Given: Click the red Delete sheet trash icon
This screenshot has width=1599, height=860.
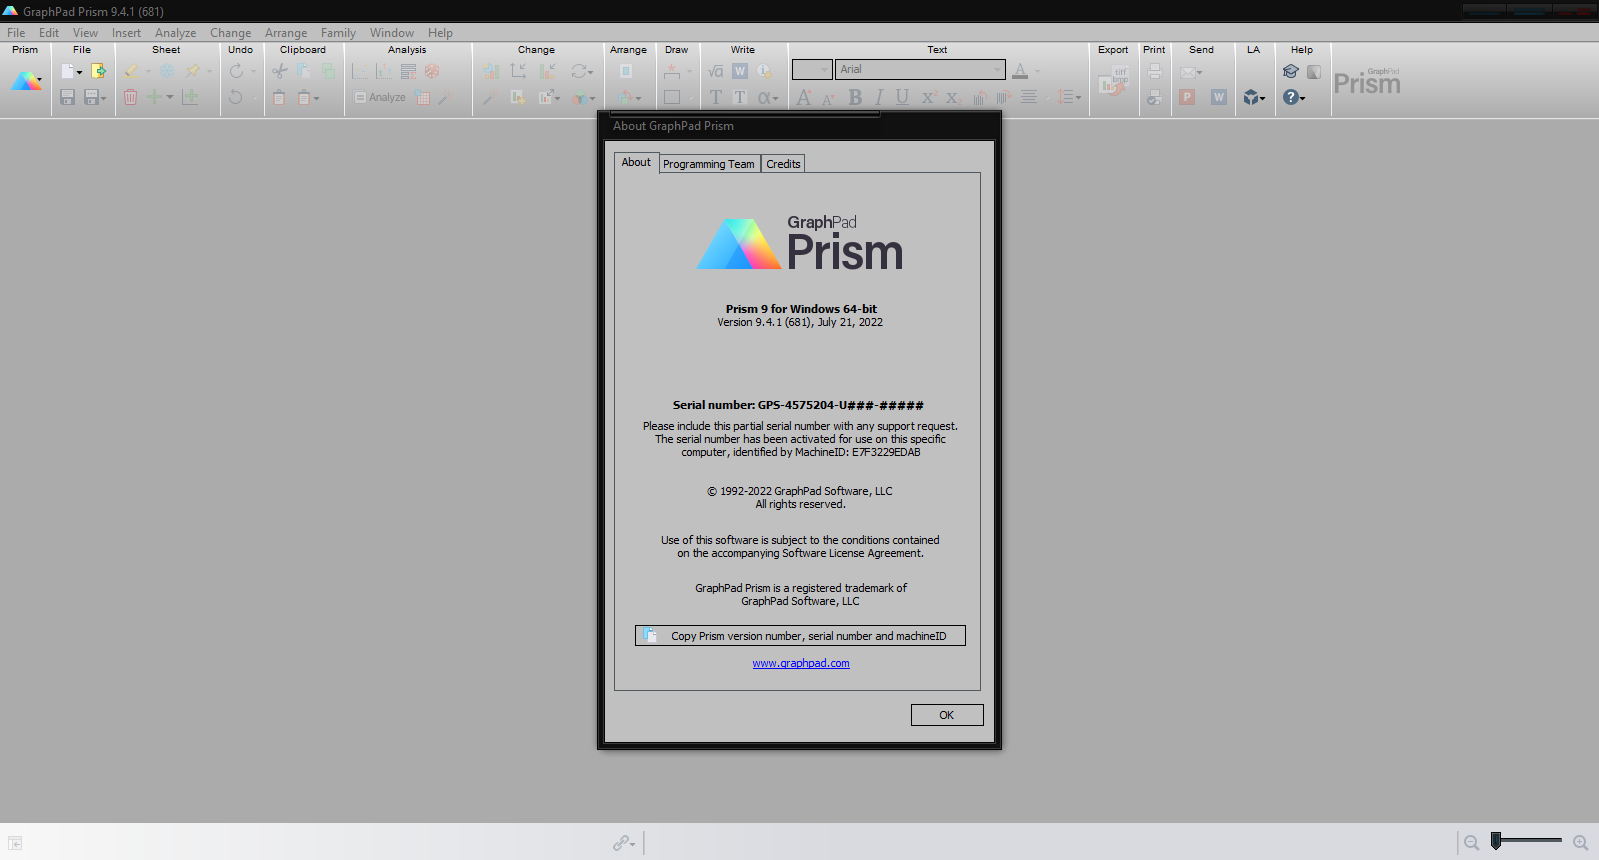Looking at the screenshot, I should tap(130, 97).
